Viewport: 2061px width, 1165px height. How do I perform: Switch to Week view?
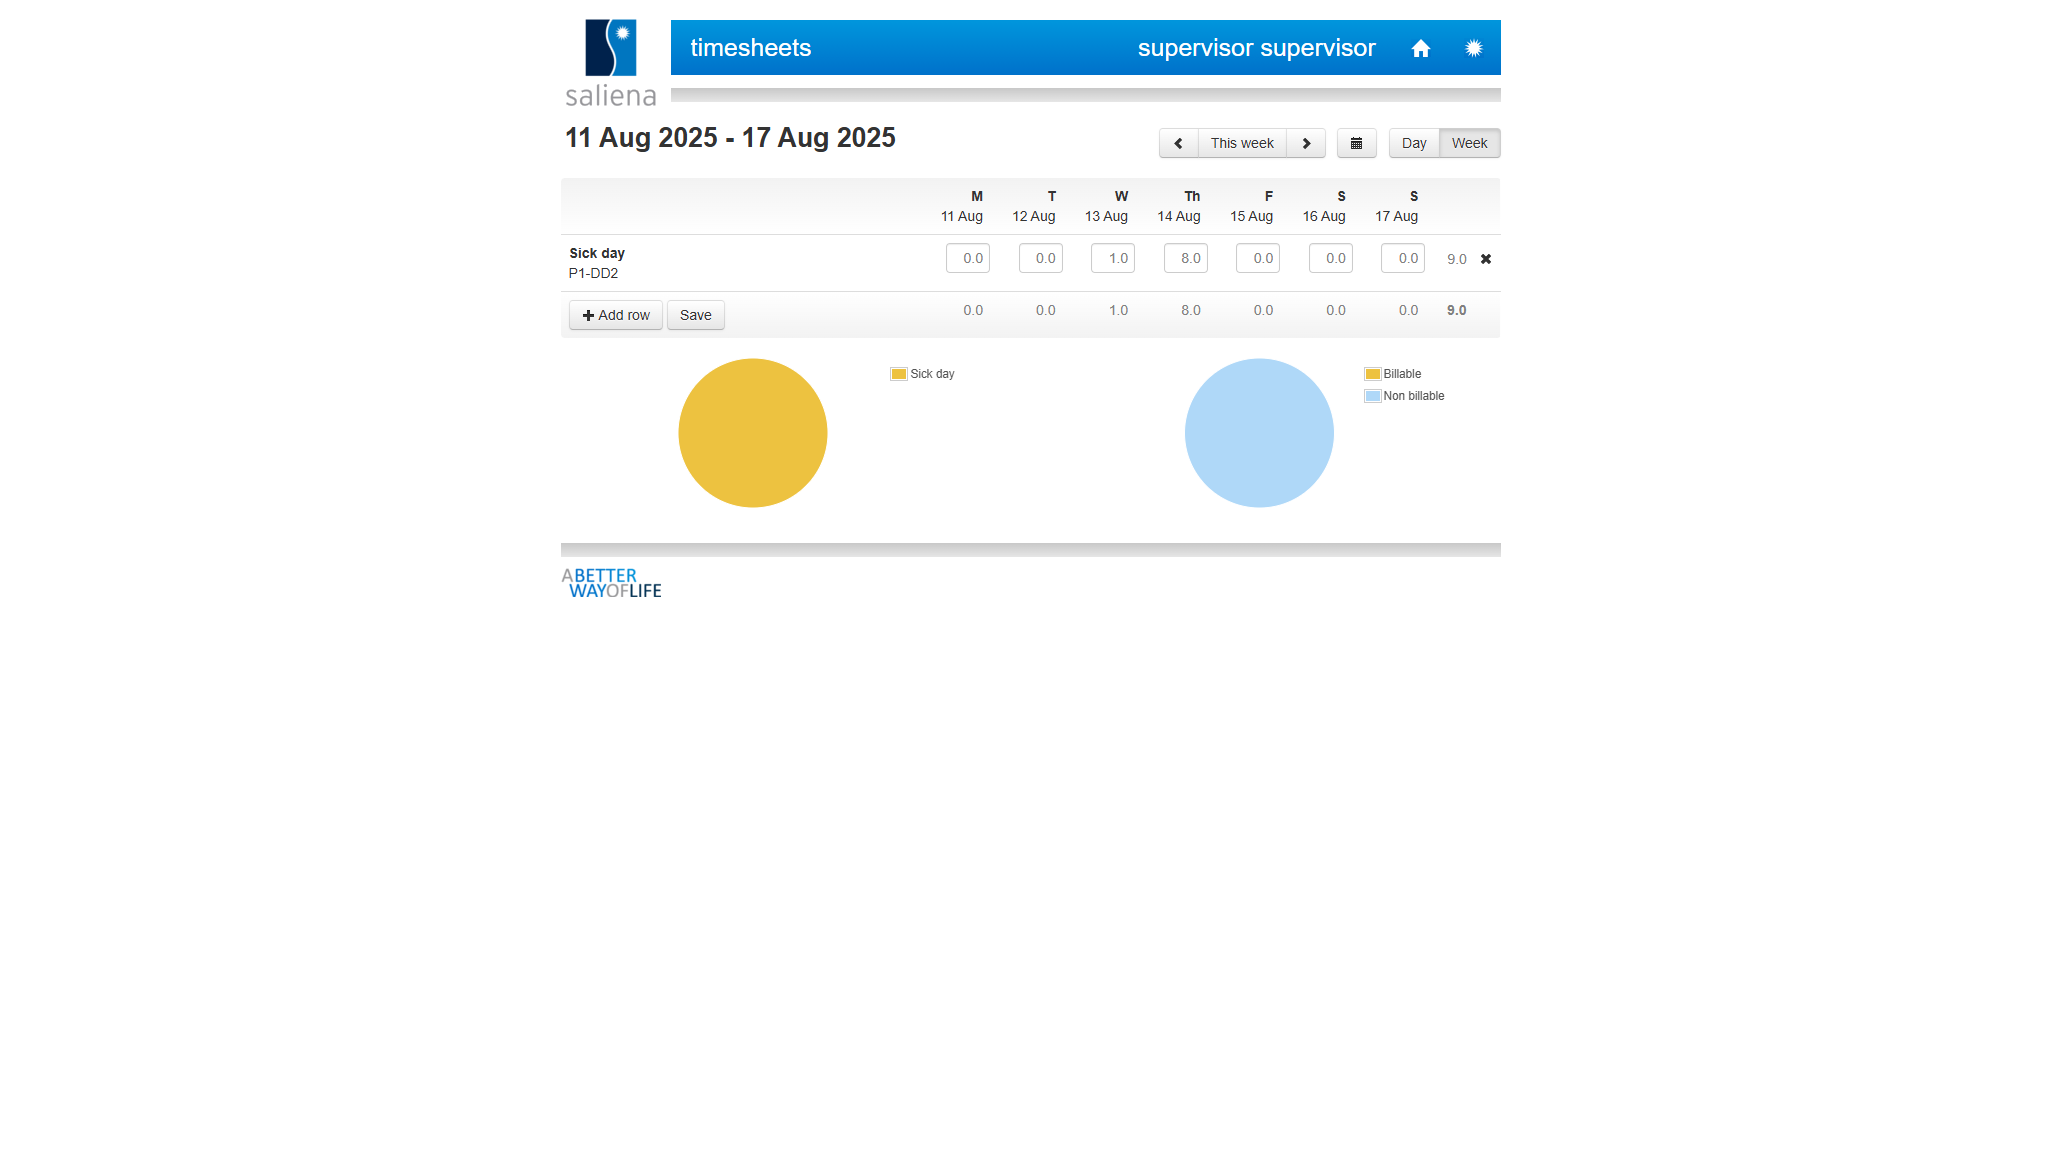coord(1469,143)
